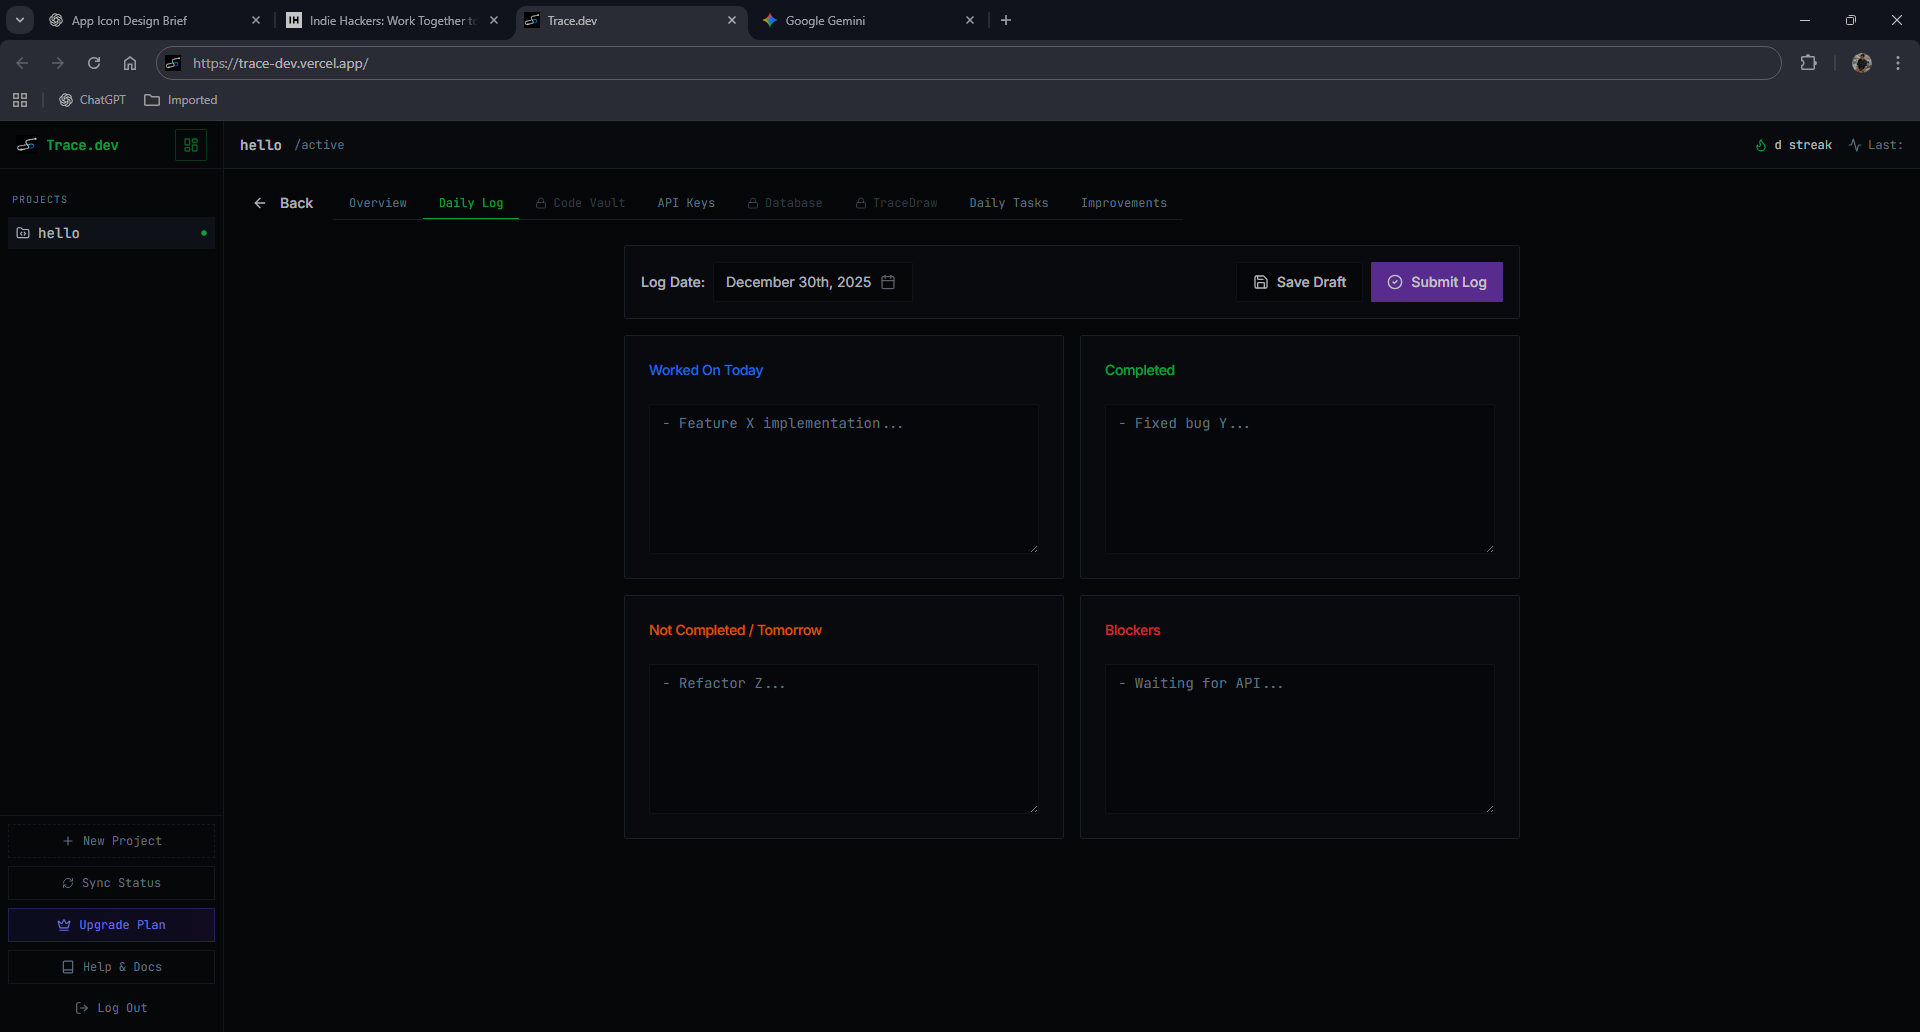Click the Trace.dev logo icon
This screenshot has height=1032, width=1920.
pos(25,145)
